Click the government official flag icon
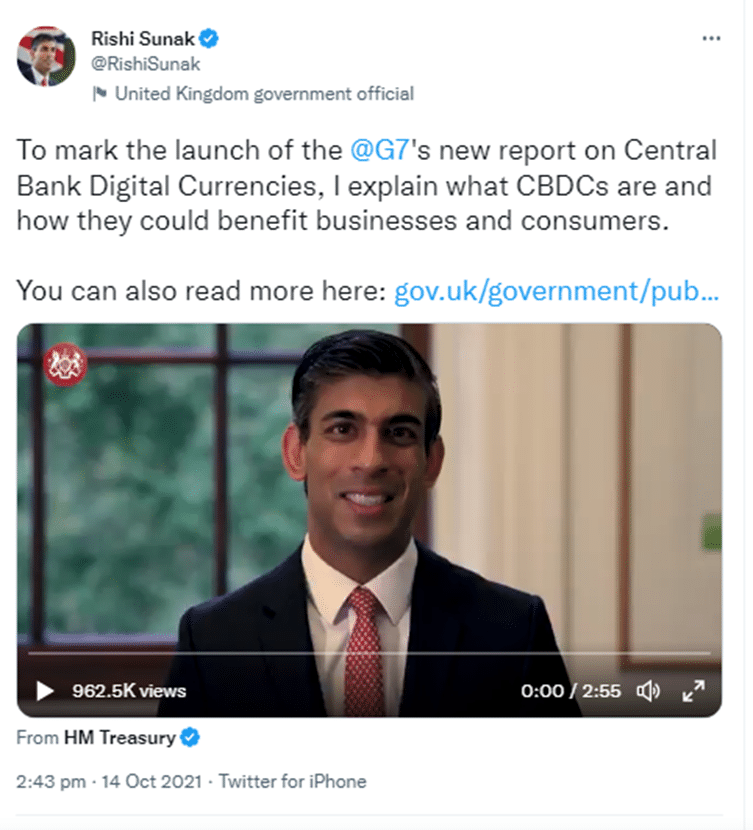Image resolution: width=753 pixels, height=830 pixels. click(99, 94)
